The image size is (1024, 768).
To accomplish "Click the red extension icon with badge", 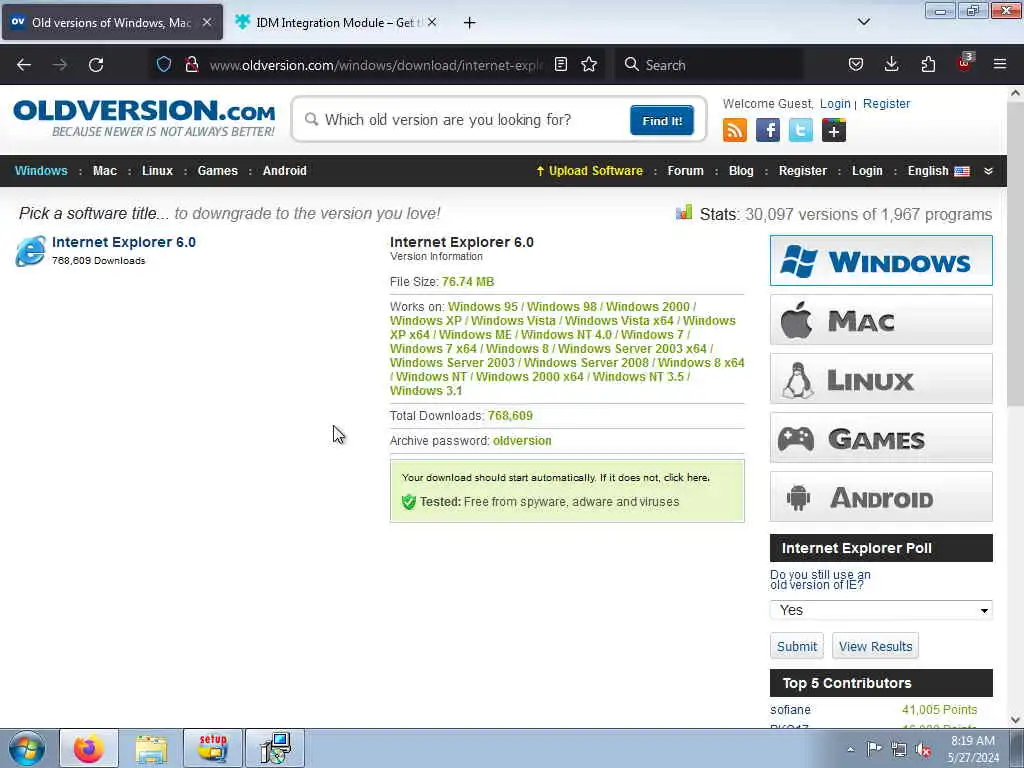I will click(x=965, y=63).
